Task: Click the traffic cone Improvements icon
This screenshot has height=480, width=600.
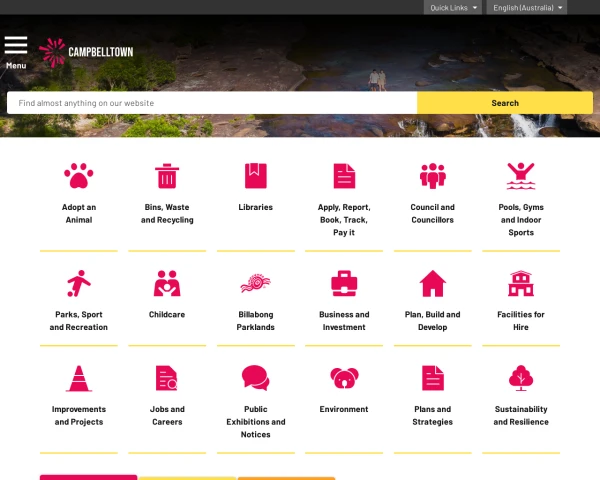Action: point(79,378)
